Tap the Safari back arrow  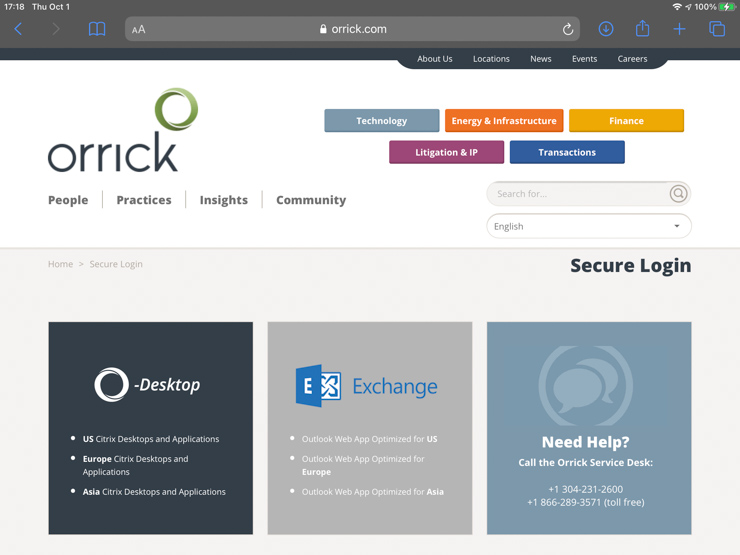coord(19,29)
